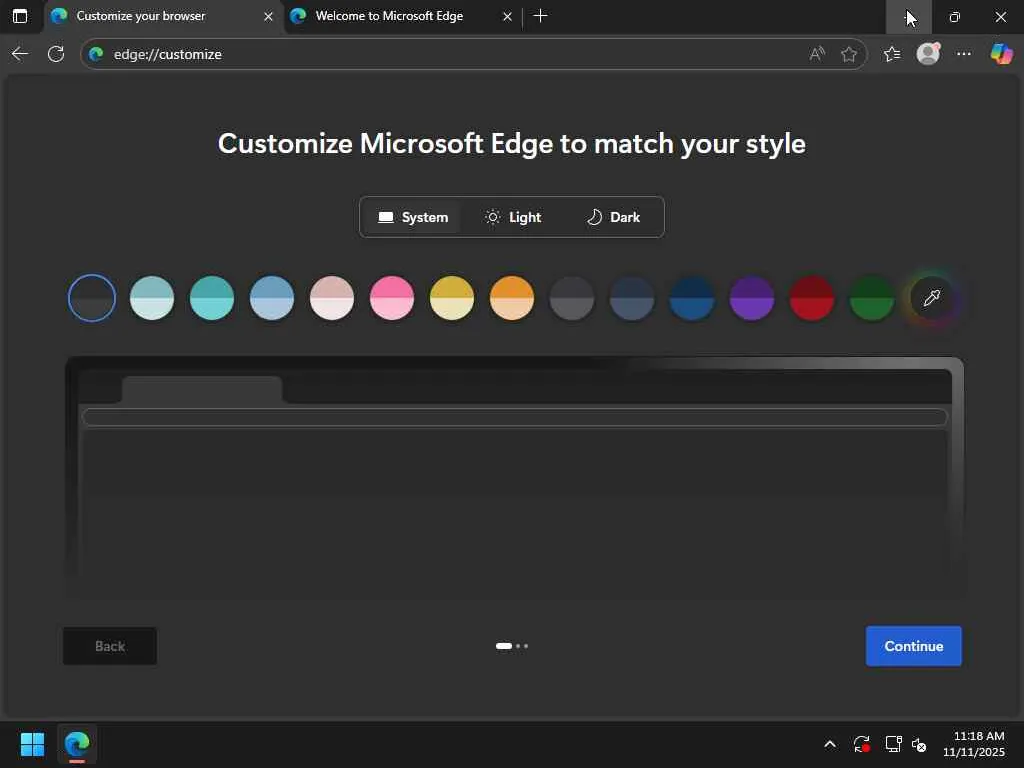Click the muted volume tray icon
1024x768 pixels.
point(920,744)
